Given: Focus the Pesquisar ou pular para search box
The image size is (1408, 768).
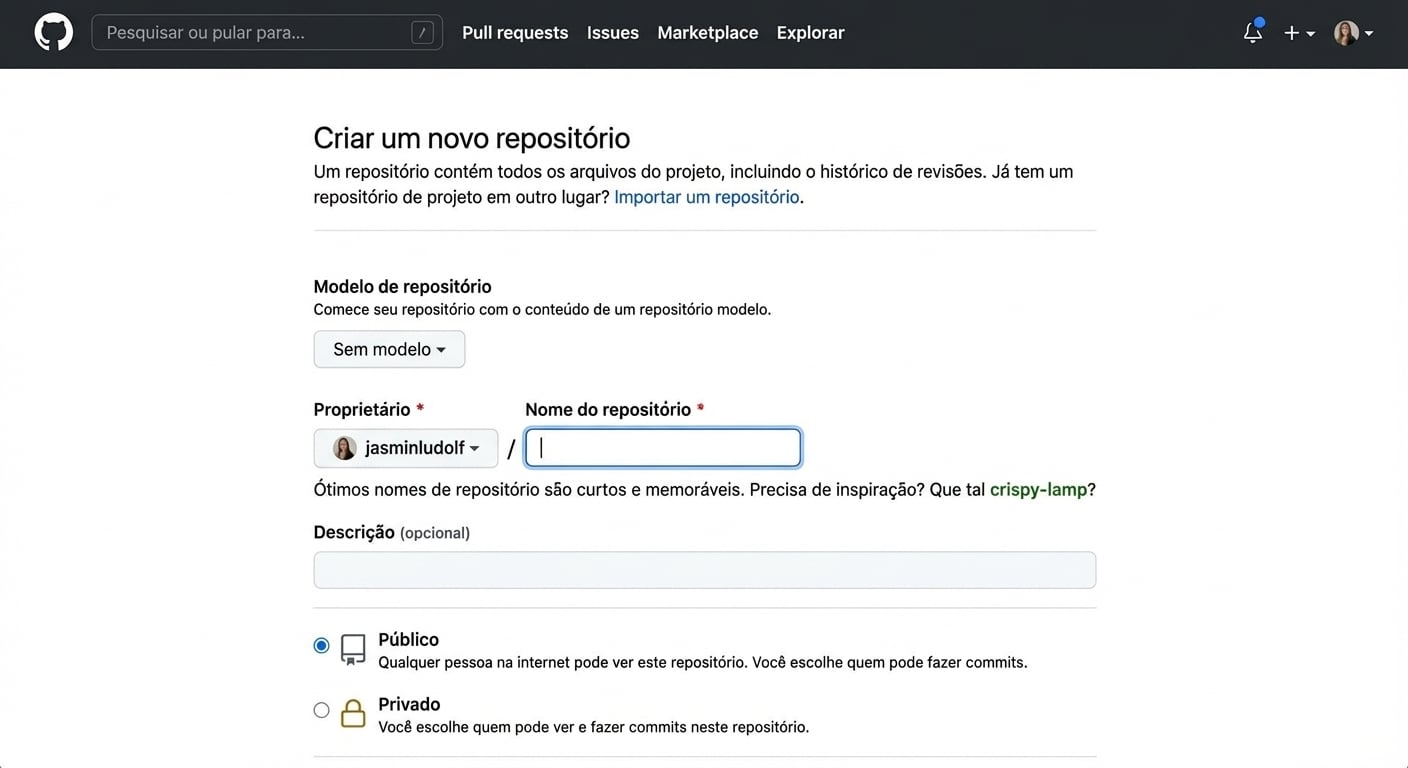Looking at the screenshot, I should pos(267,33).
